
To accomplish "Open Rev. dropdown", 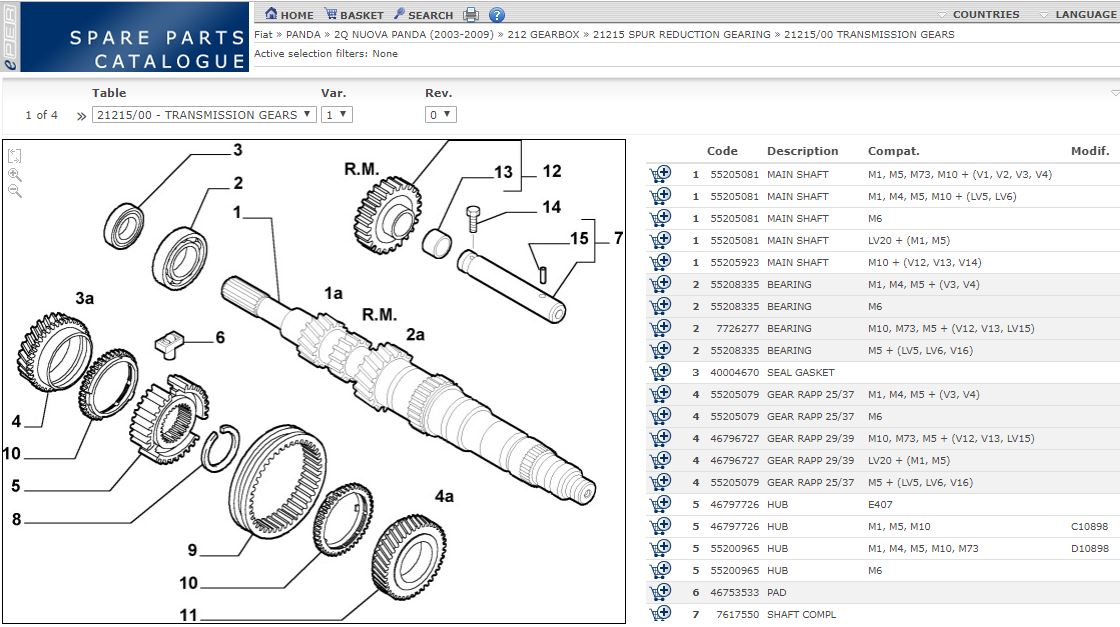I will coord(441,114).
